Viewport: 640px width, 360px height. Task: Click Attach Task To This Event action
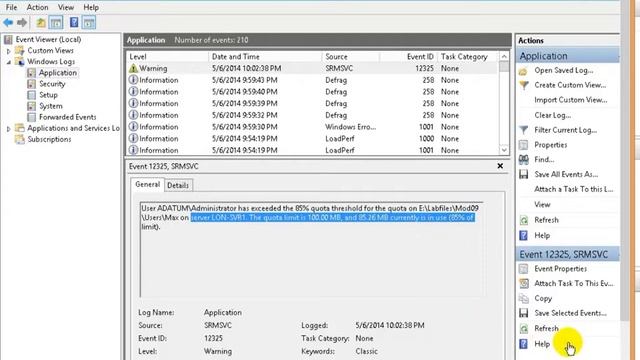pyautogui.click(x=573, y=283)
